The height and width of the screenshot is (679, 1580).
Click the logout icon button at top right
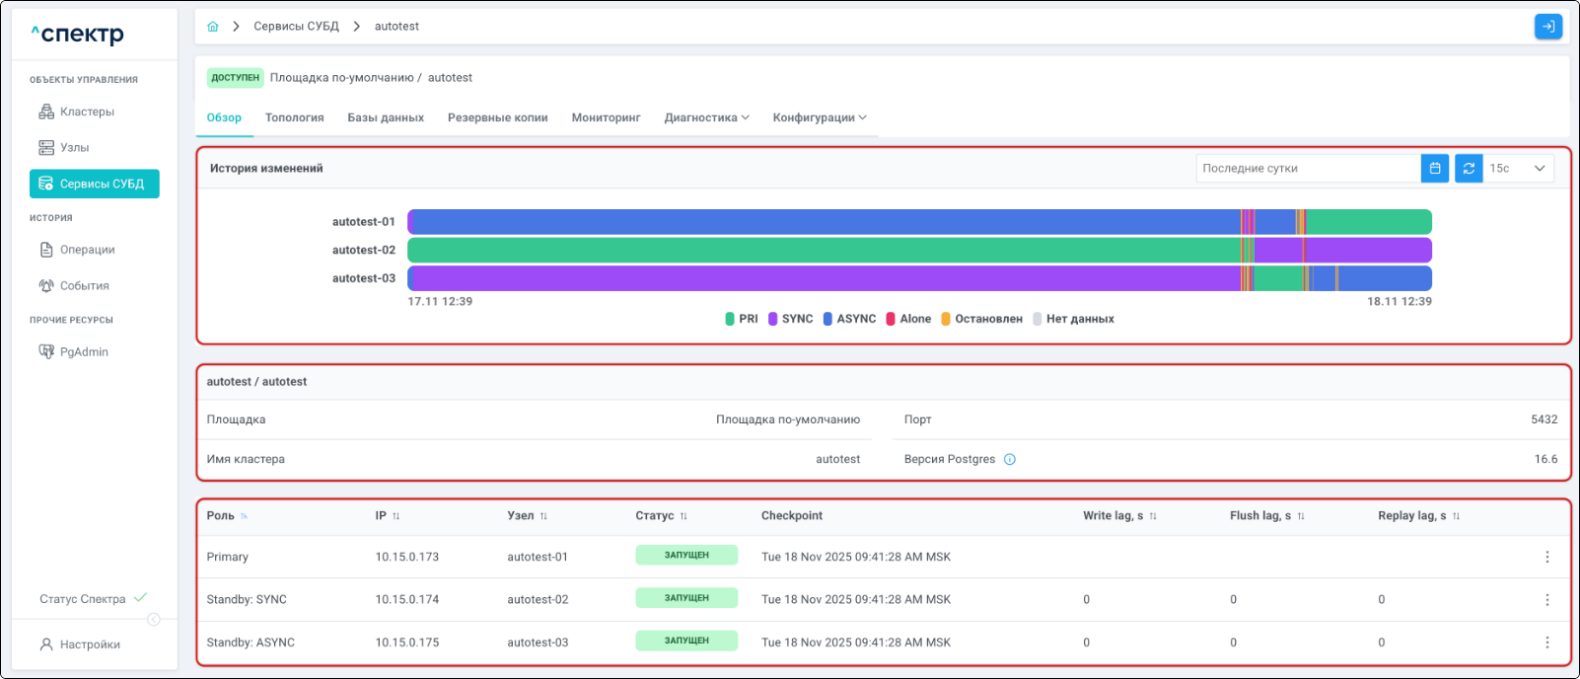[x=1548, y=27]
